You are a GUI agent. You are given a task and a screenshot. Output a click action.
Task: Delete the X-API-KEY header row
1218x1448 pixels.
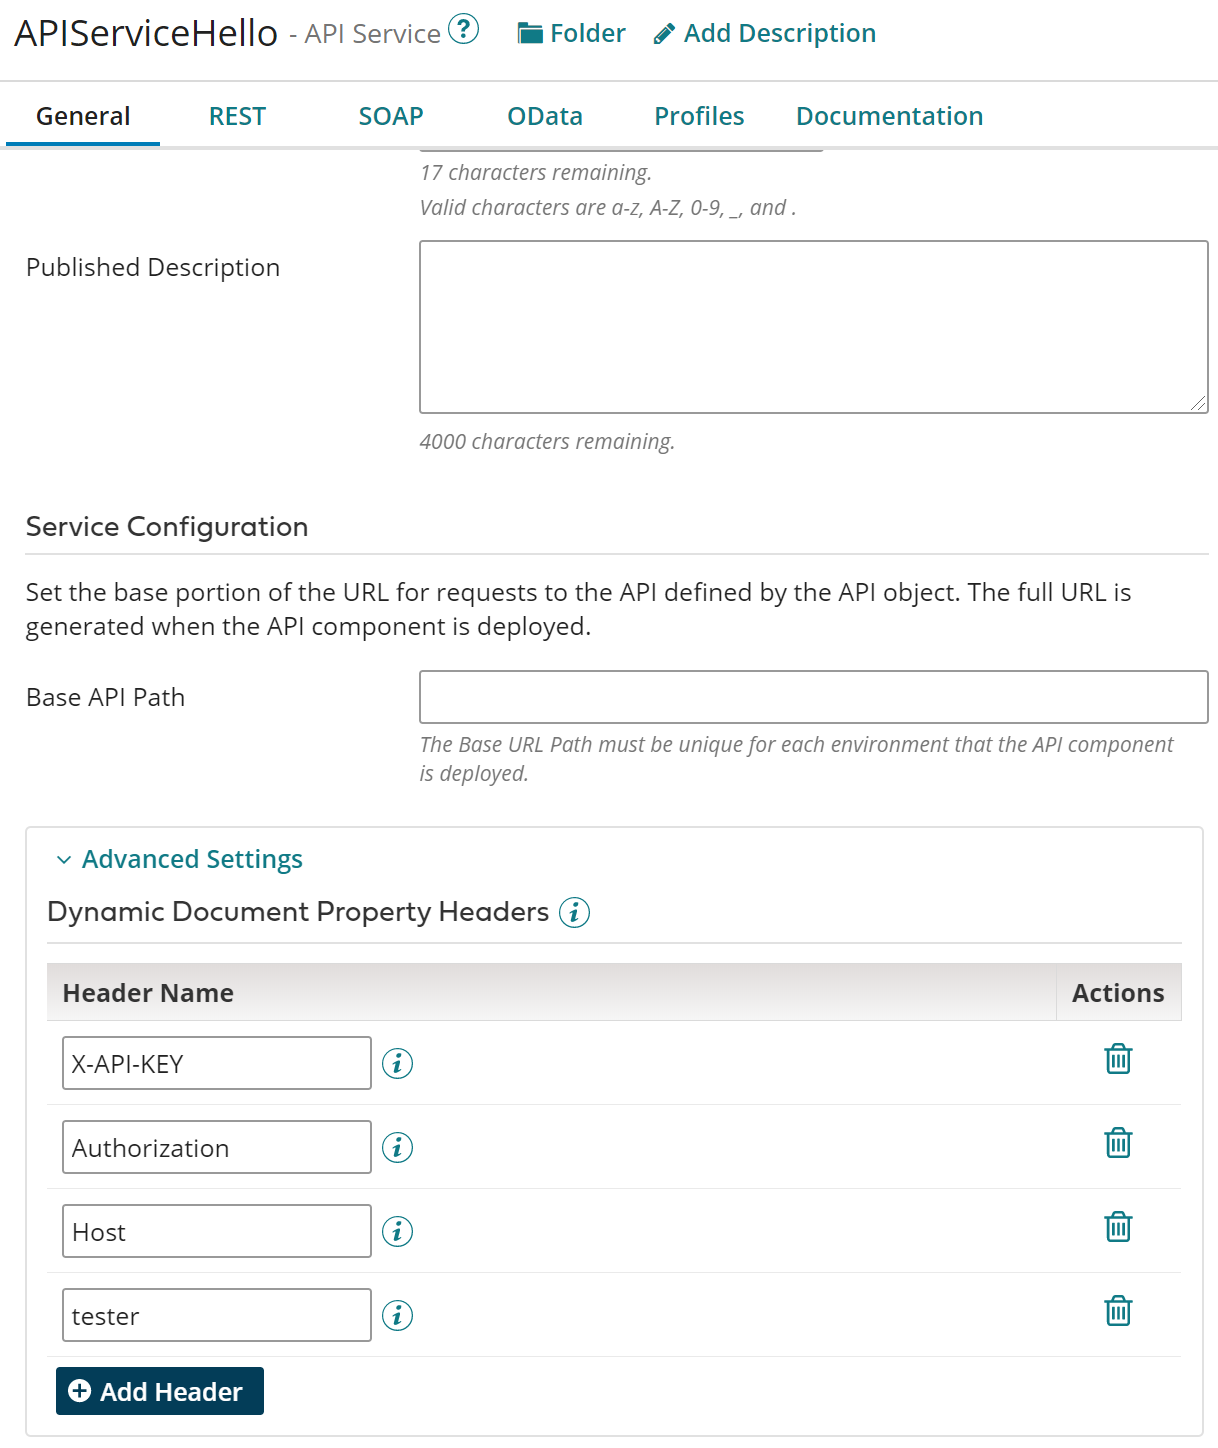pyautogui.click(x=1118, y=1059)
